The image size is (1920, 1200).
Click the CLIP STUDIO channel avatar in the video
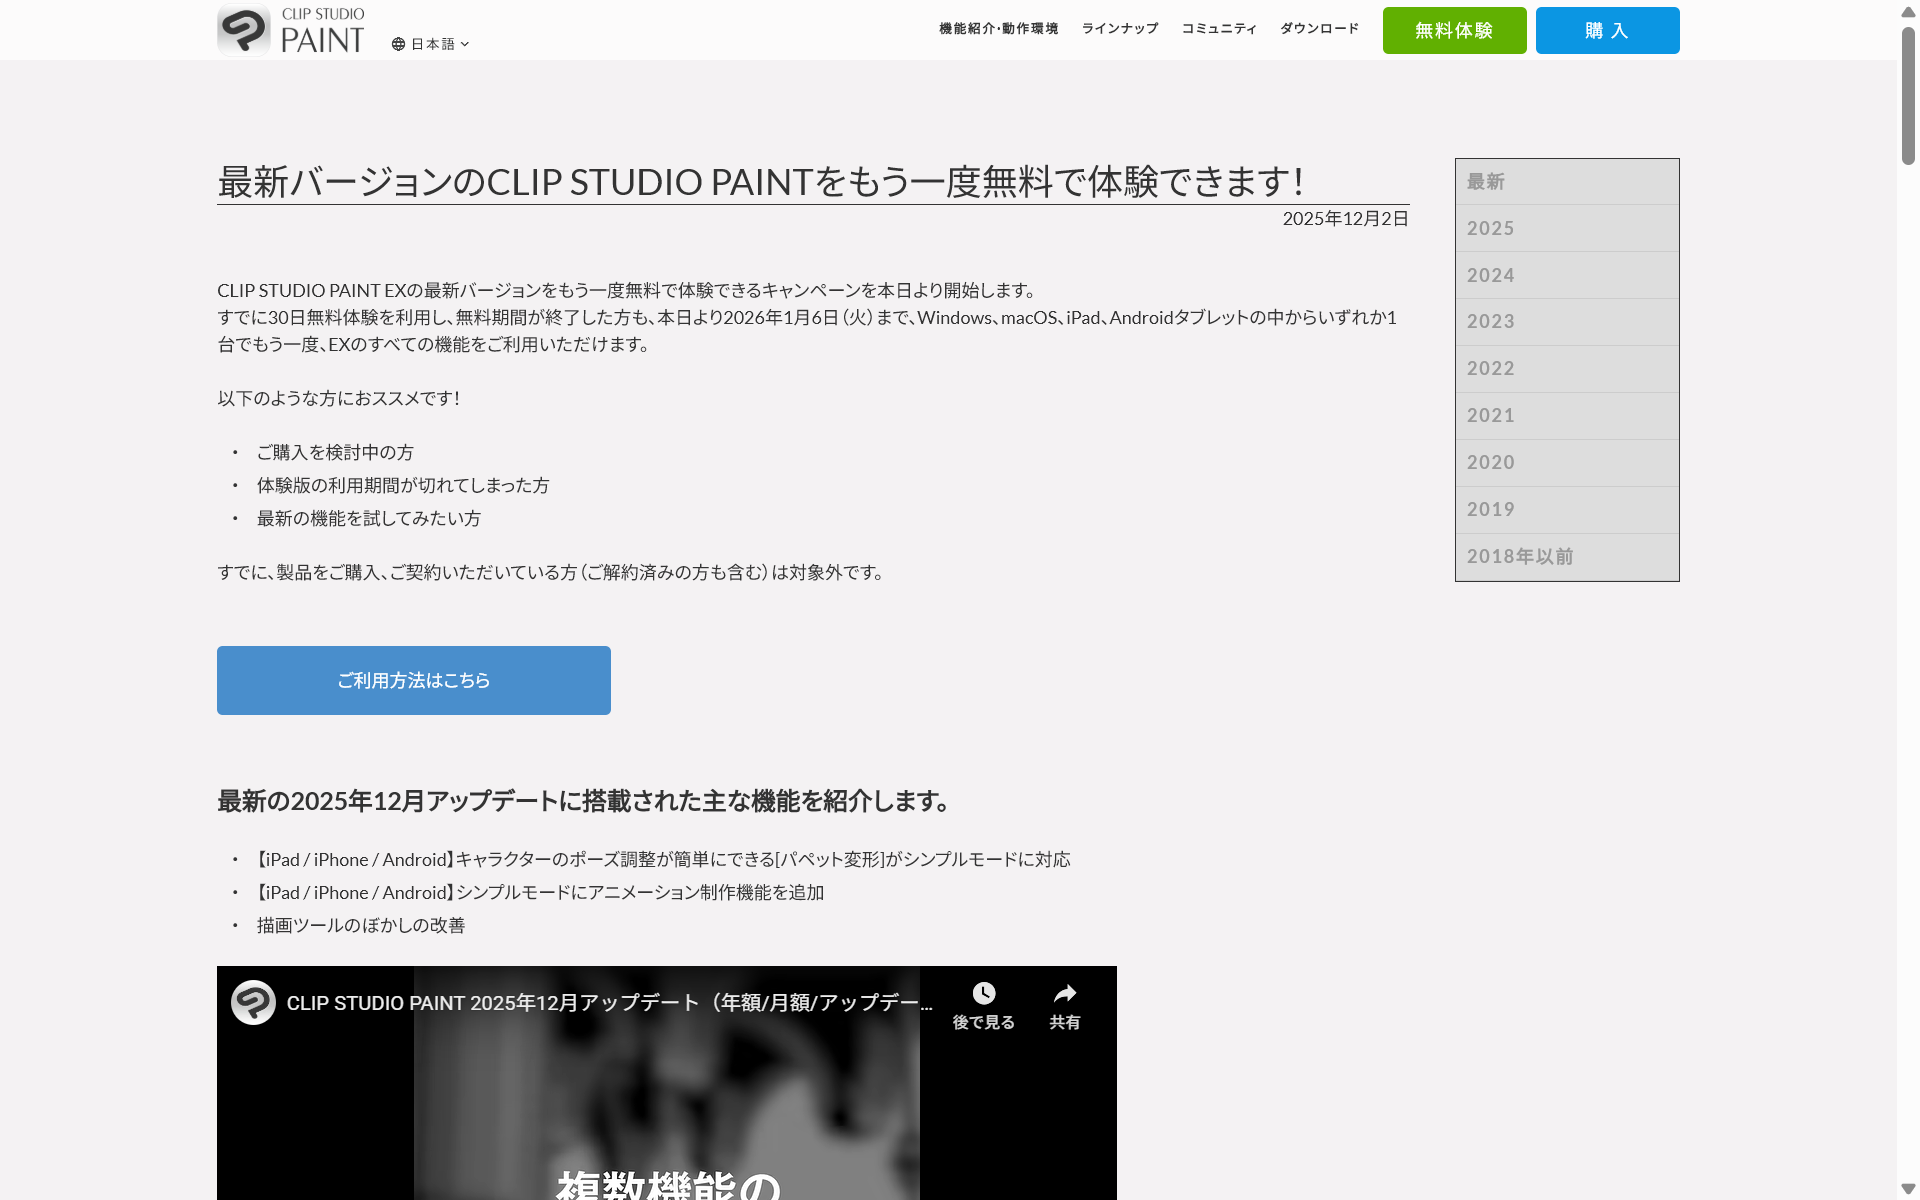click(x=252, y=1002)
